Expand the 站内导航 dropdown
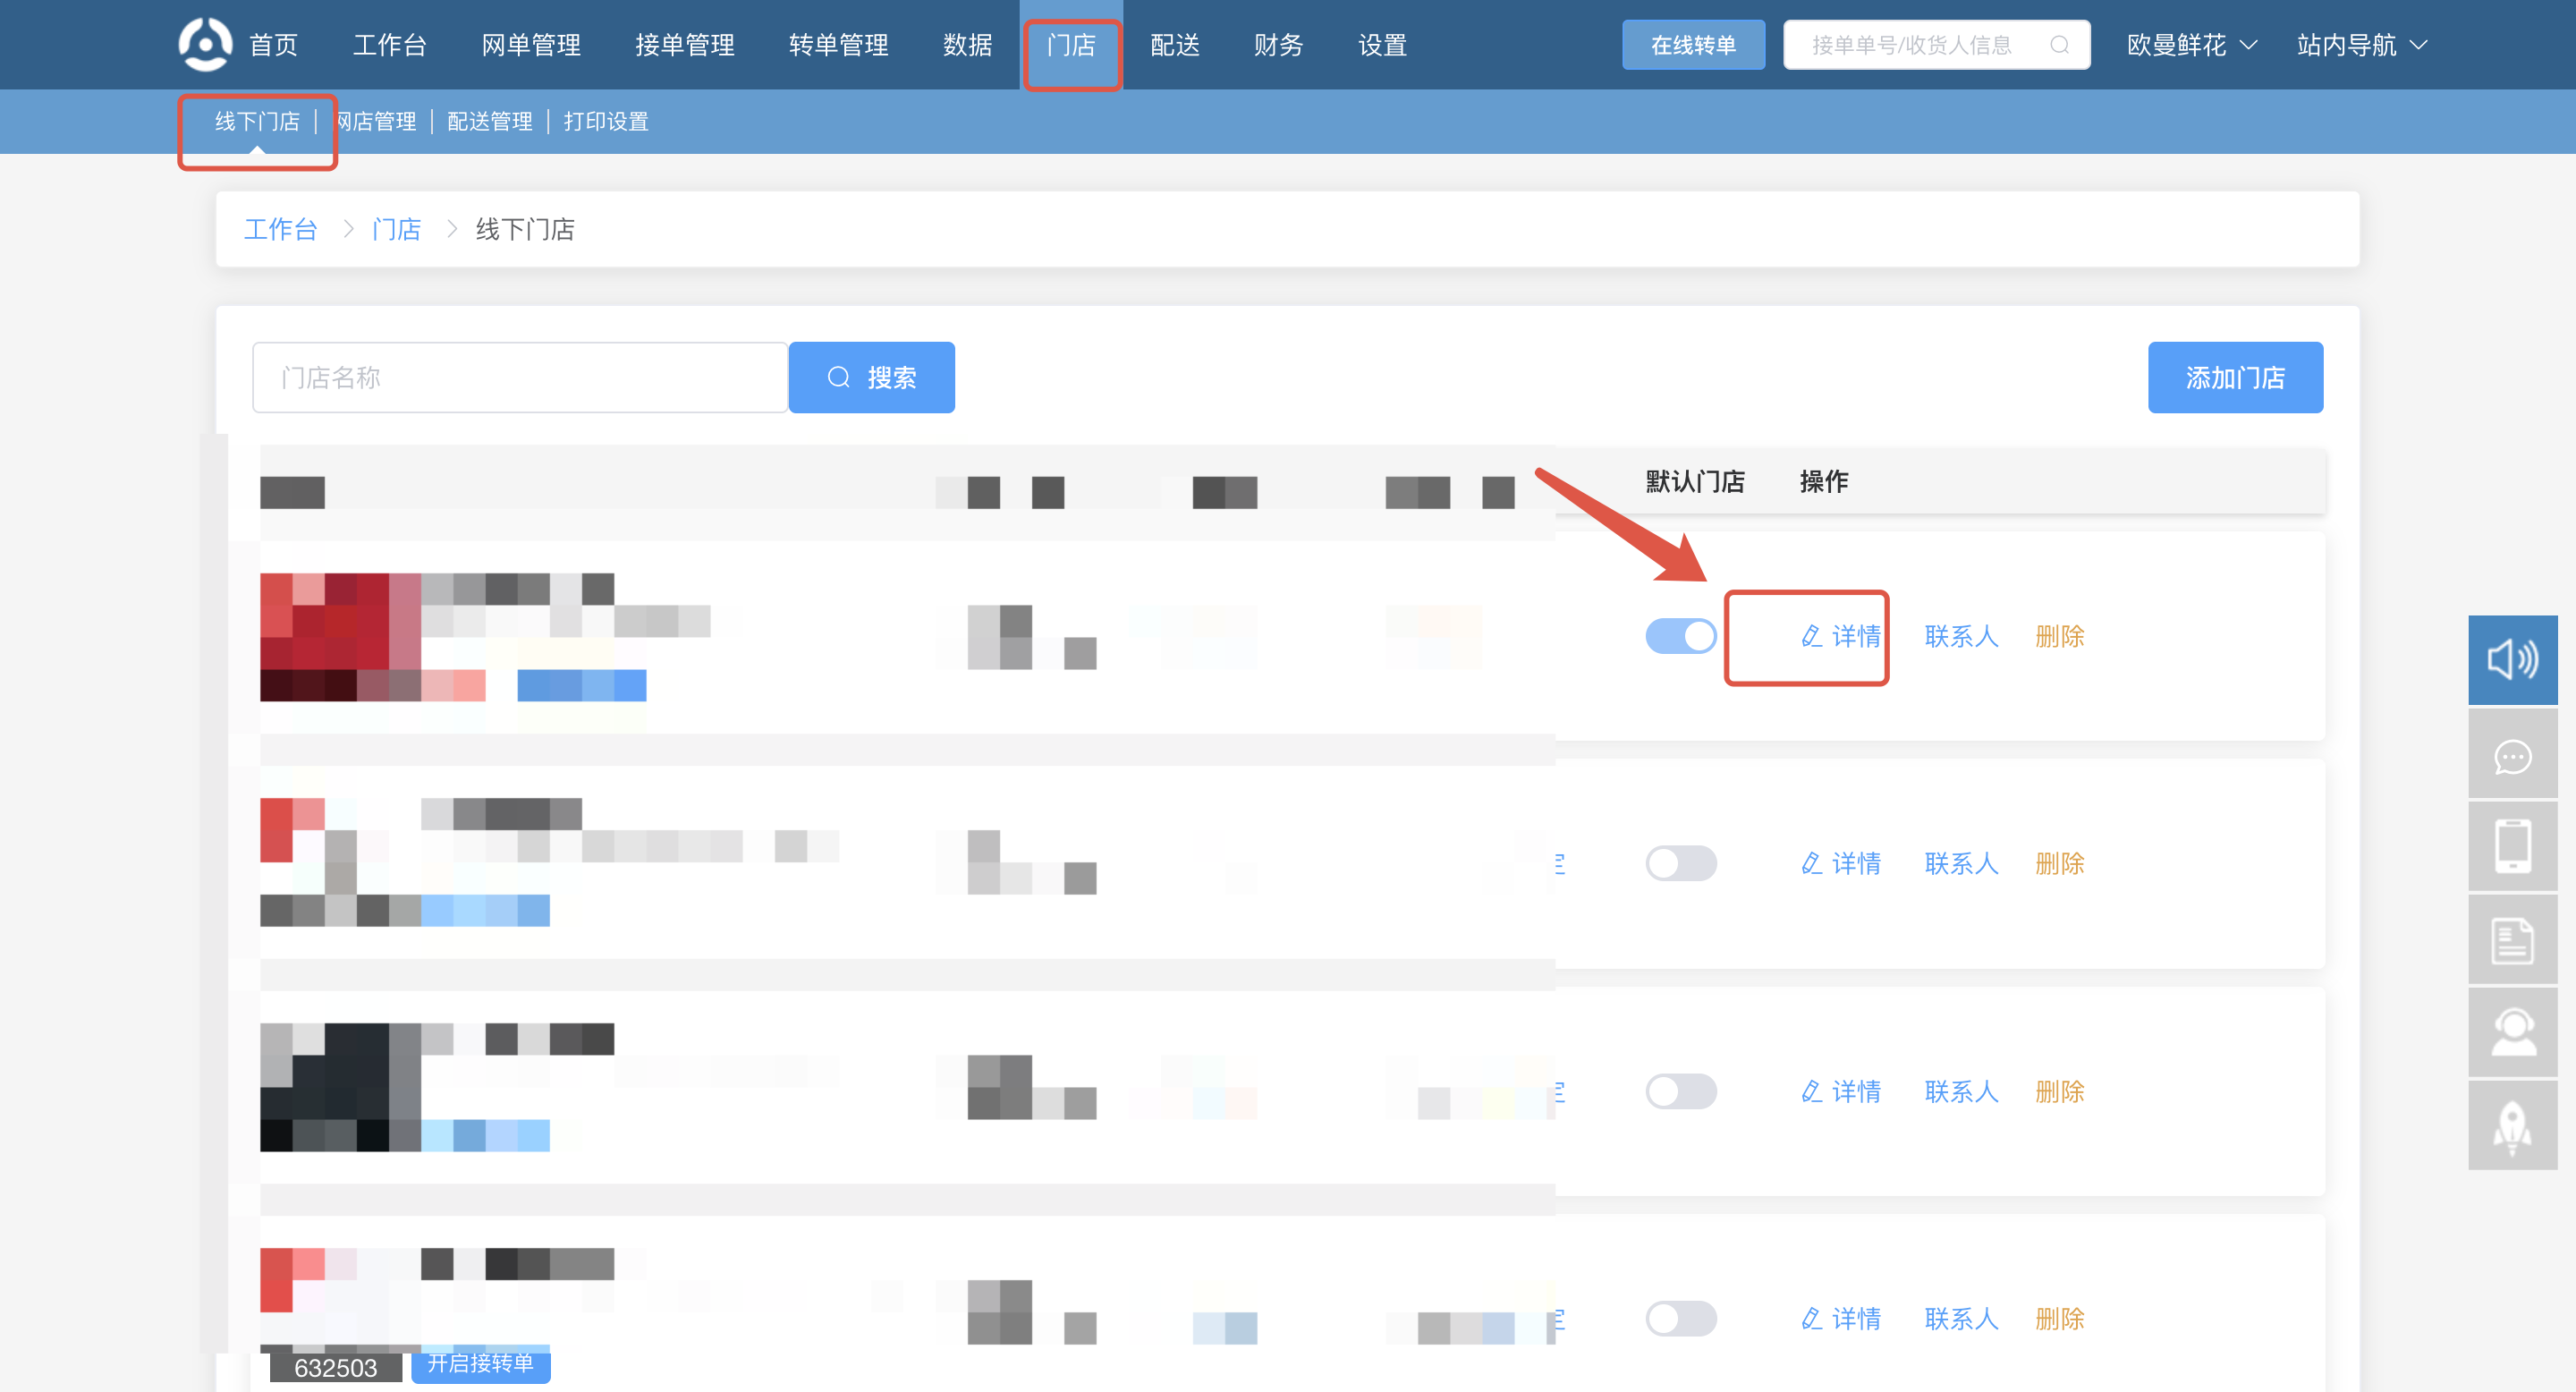 2361,45
